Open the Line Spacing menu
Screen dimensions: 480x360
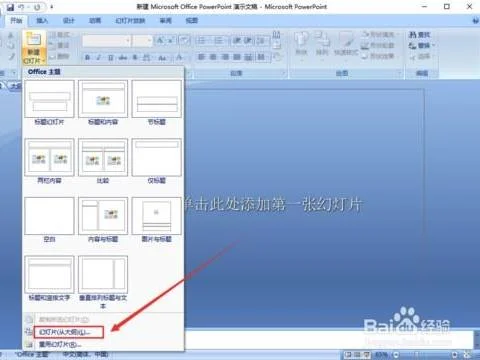click(x=261, y=41)
